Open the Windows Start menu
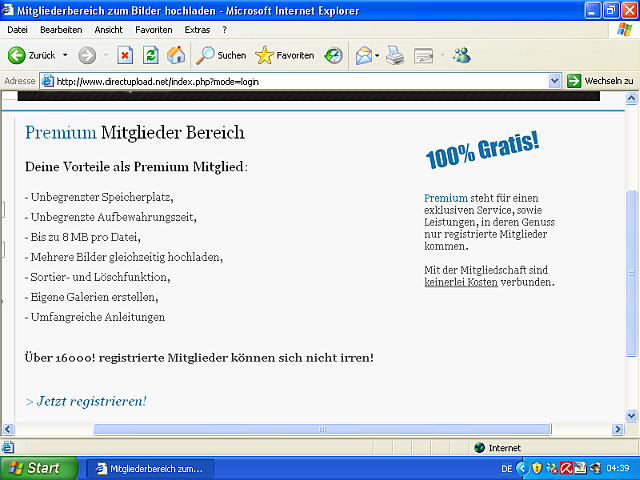Viewport: 640px width, 480px height. click(x=35, y=468)
